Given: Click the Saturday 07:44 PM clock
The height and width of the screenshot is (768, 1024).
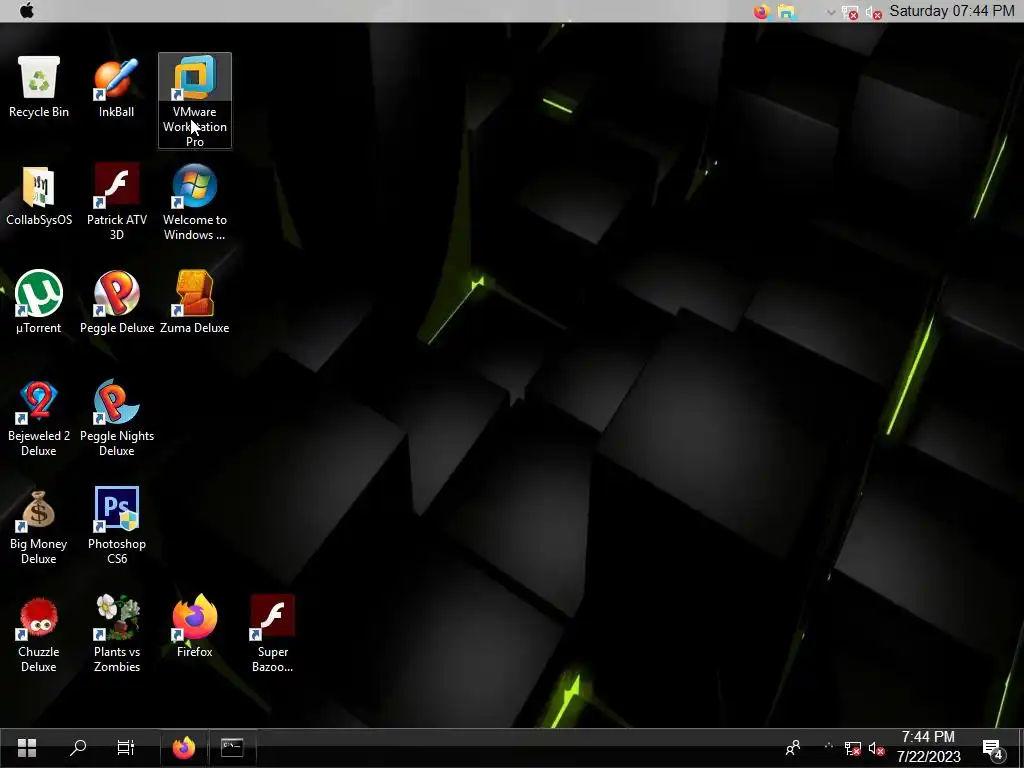Looking at the screenshot, I should (x=952, y=11).
